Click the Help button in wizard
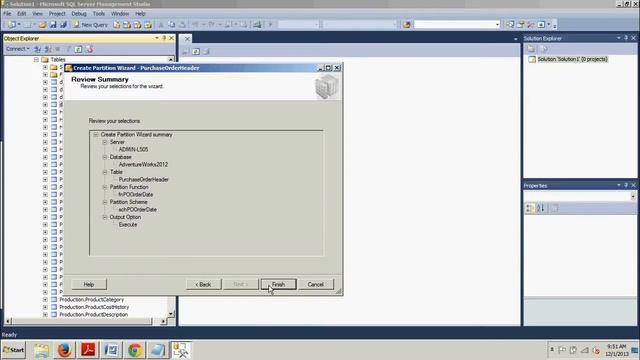Screen dimensions: 640x360 pyautogui.click(x=89, y=284)
